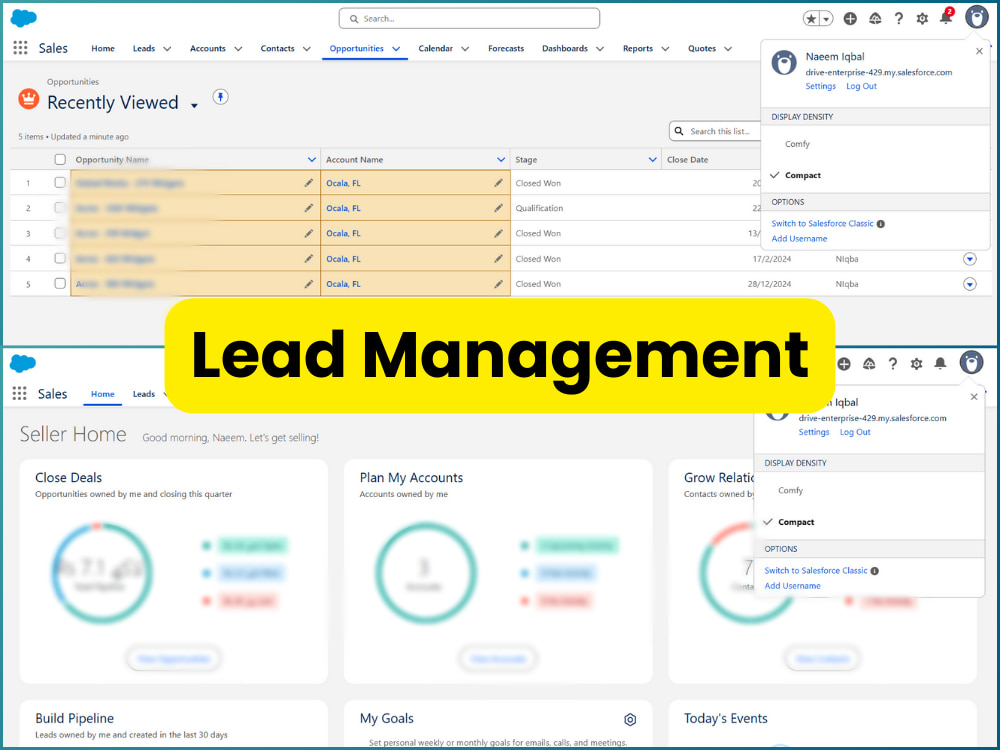Open the Help question mark on Seller Home page
Image resolution: width=1000 pixels, height=750 pixels.
tap(893, 364)
